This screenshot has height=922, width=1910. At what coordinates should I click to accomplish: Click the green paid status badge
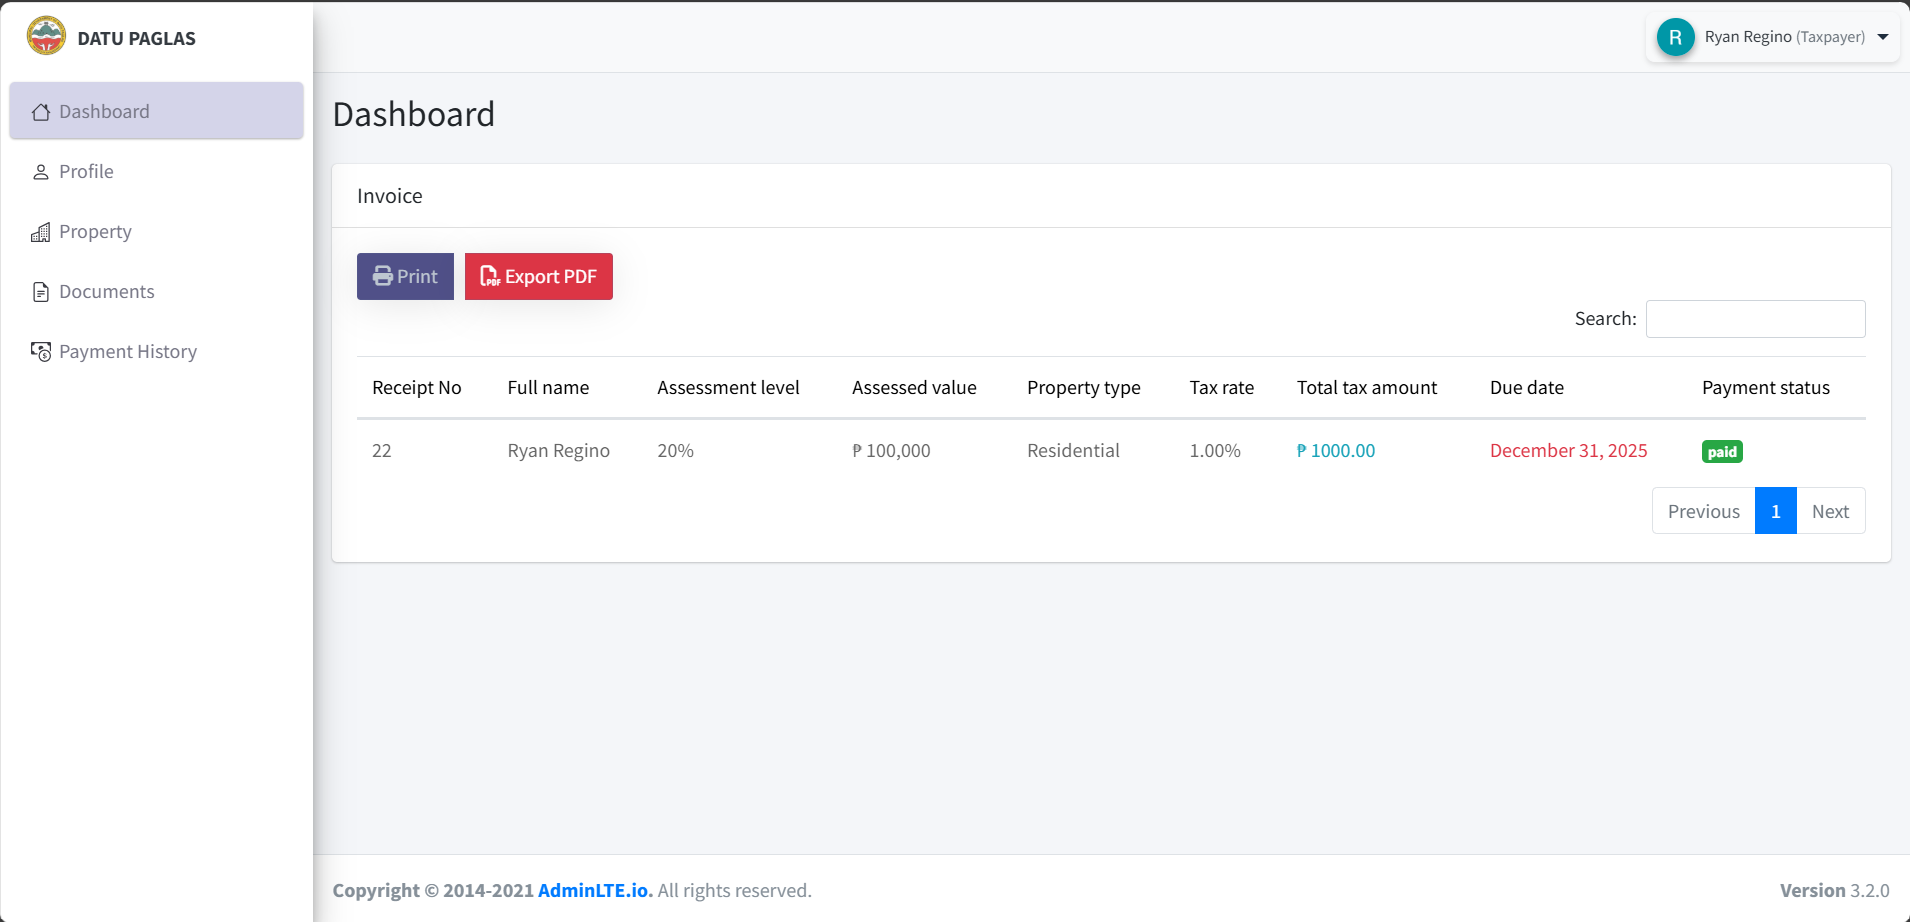point(1722,452)
